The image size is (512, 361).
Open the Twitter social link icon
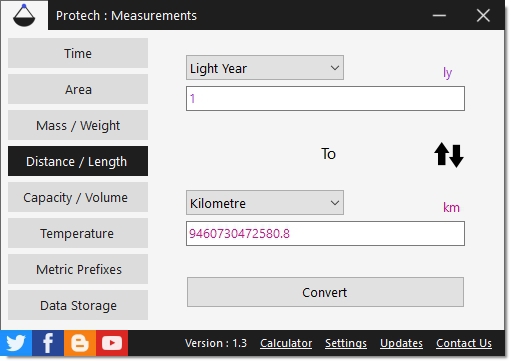coord(16,343)
